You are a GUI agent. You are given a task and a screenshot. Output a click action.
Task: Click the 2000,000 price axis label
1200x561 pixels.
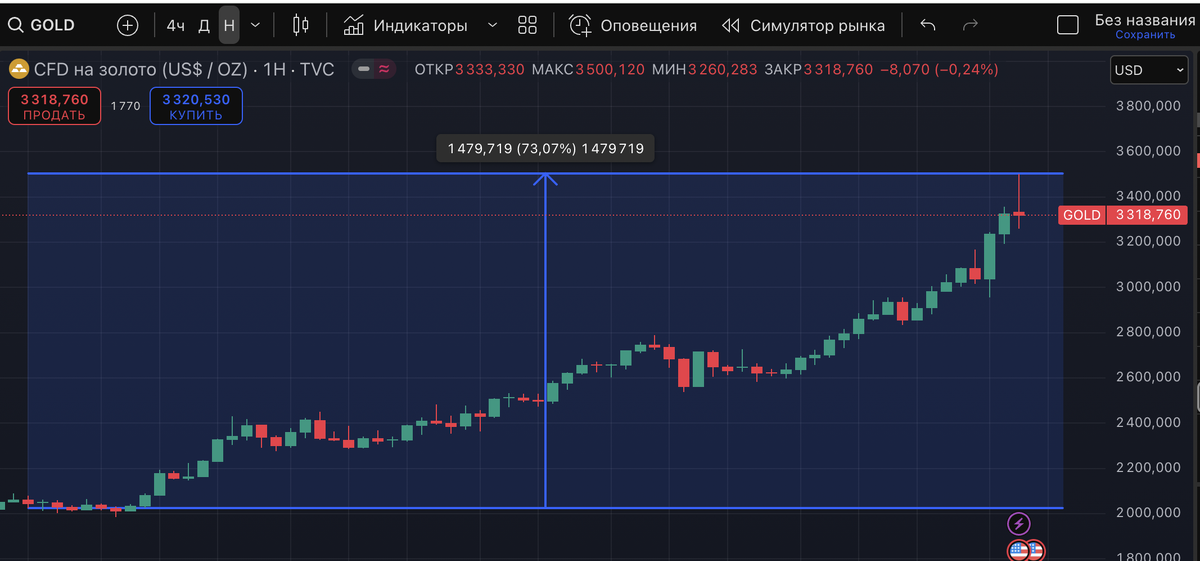pyautogui.click(x=1148, y=513)
